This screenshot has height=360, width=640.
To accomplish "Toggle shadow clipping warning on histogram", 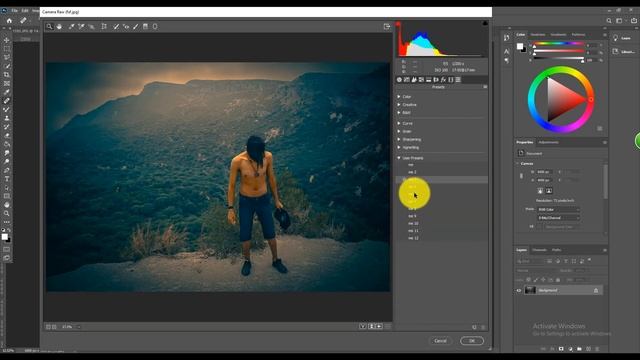I will click(398, 24).
